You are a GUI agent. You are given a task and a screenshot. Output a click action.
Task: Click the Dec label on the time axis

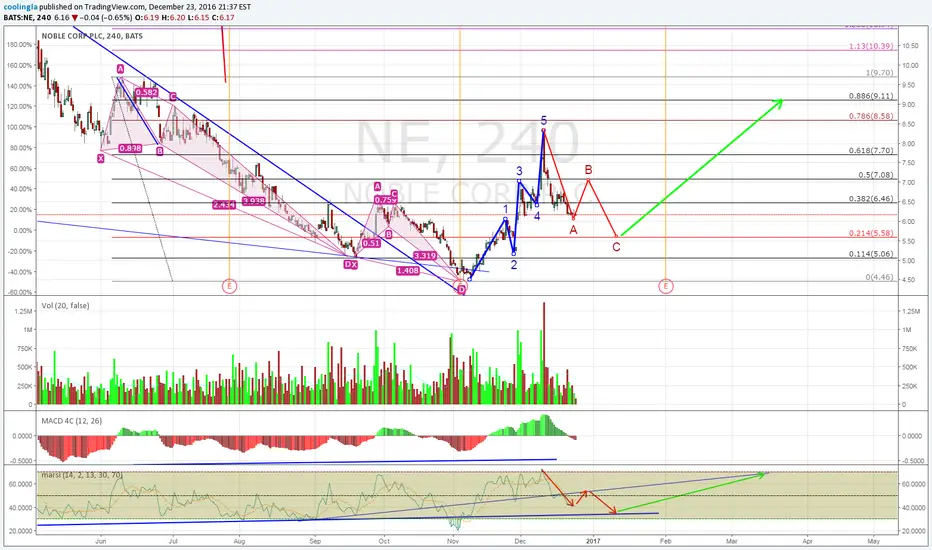[x=520, y=541]
